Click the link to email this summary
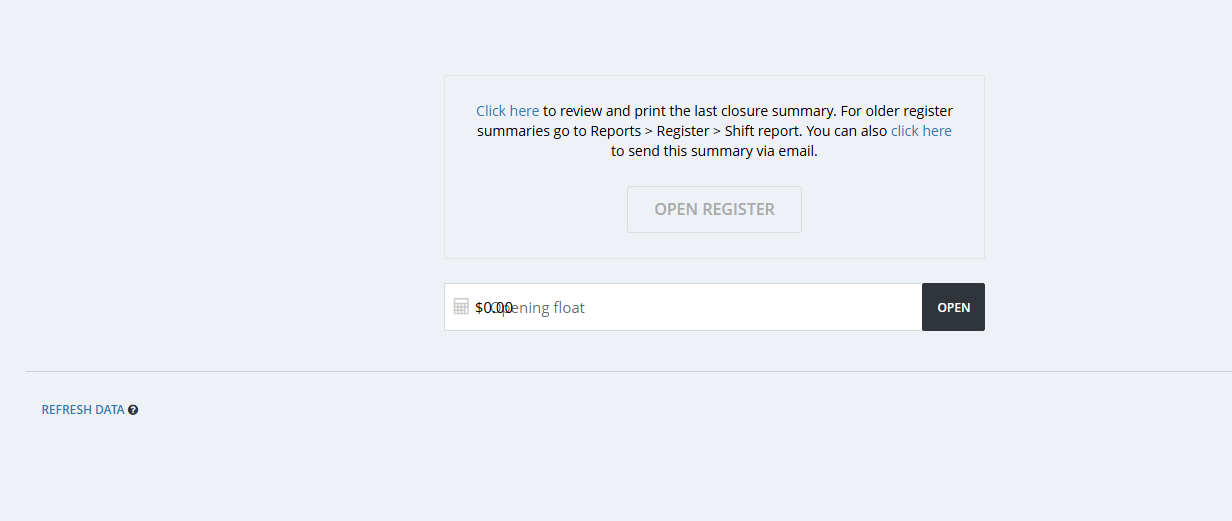The image size is (1232, 521). (x=921, y=131)
